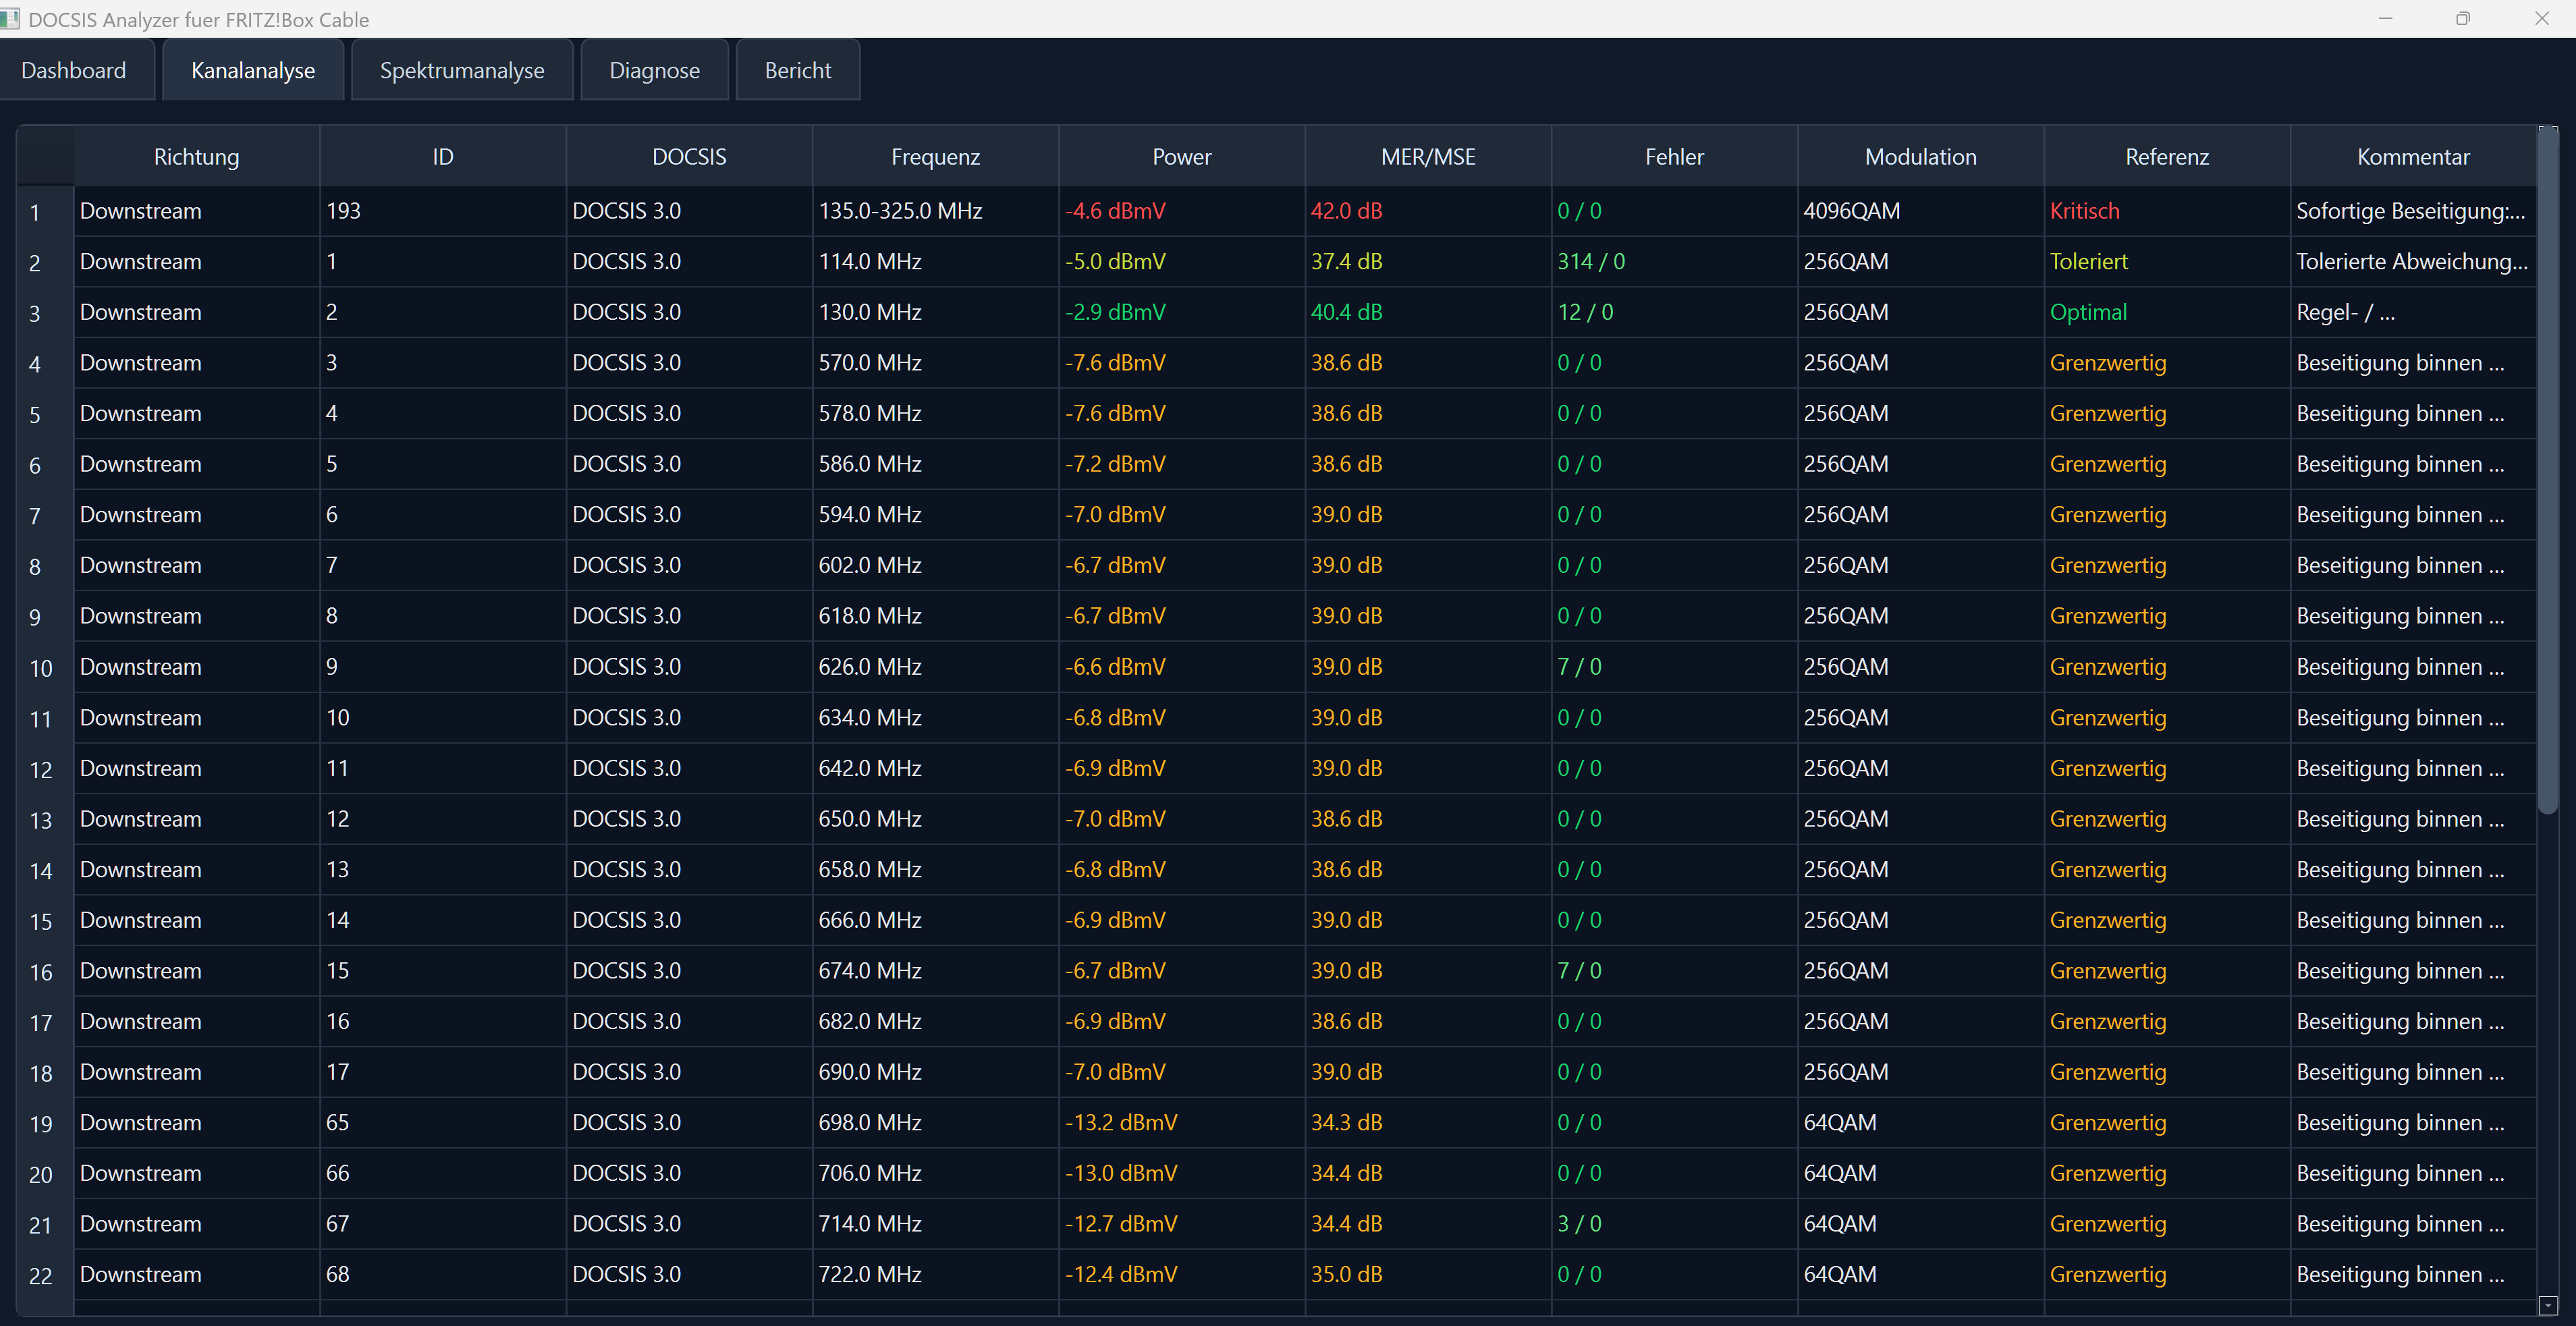
Task: Click the scrollbar down arrow
Action: tap(2548, 1305)
